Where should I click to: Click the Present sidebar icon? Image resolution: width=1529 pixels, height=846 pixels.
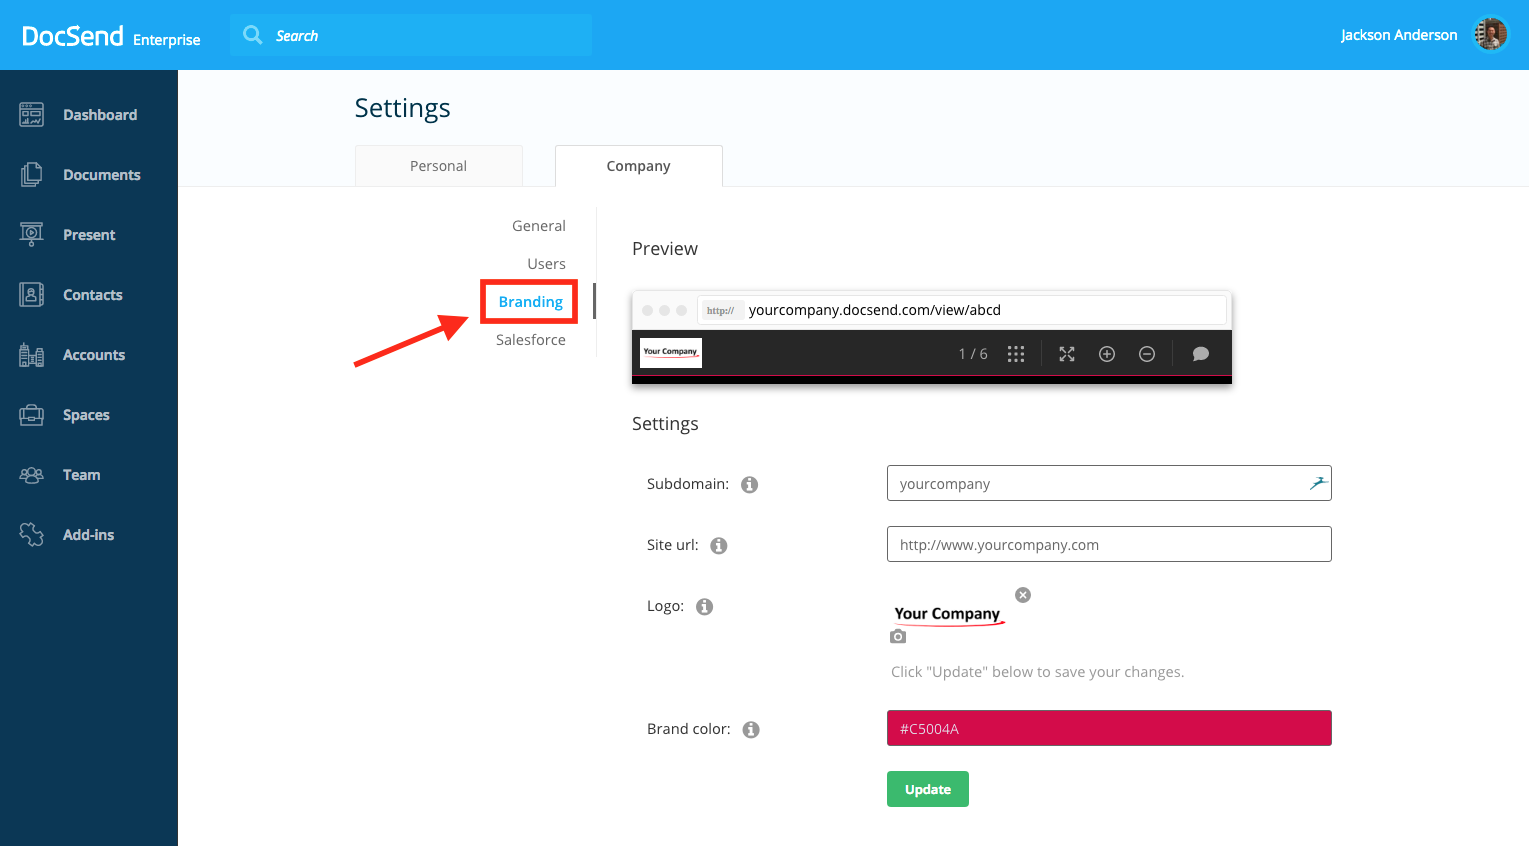(x=31, y=234)
